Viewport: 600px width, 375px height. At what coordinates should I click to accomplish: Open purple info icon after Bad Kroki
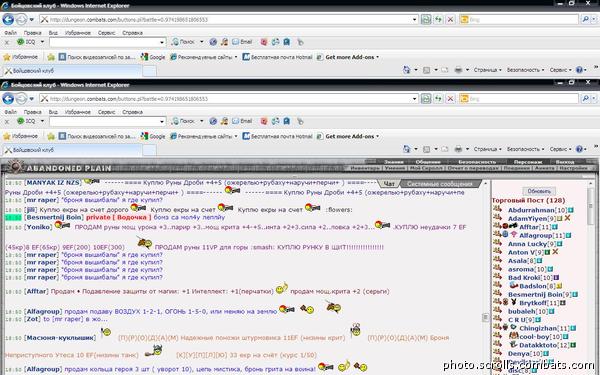coord(556,278)
